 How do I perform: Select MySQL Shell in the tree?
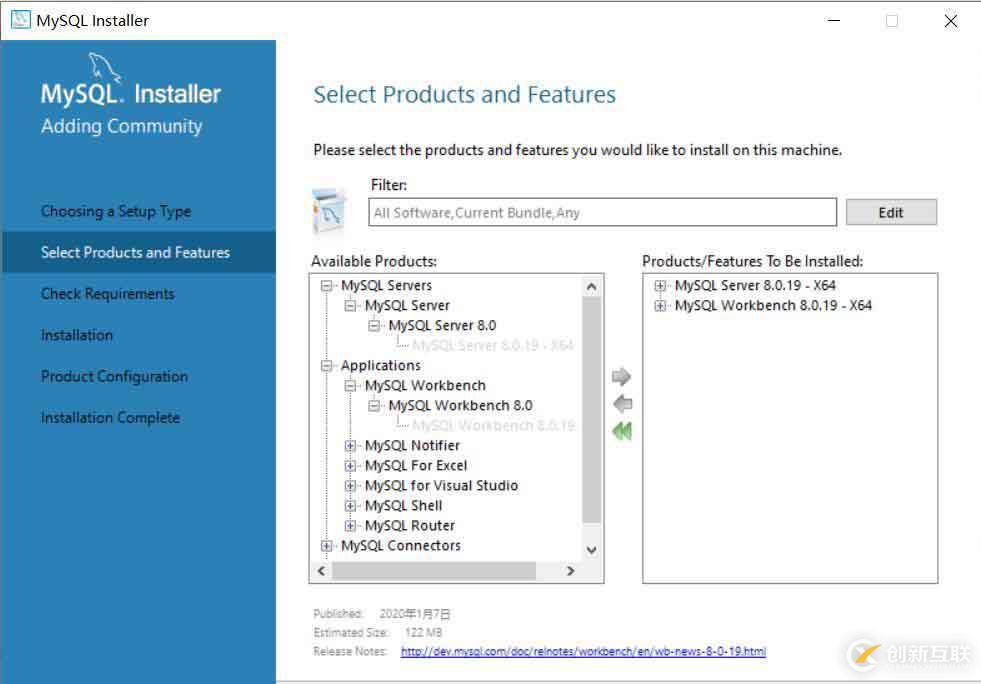404,506
